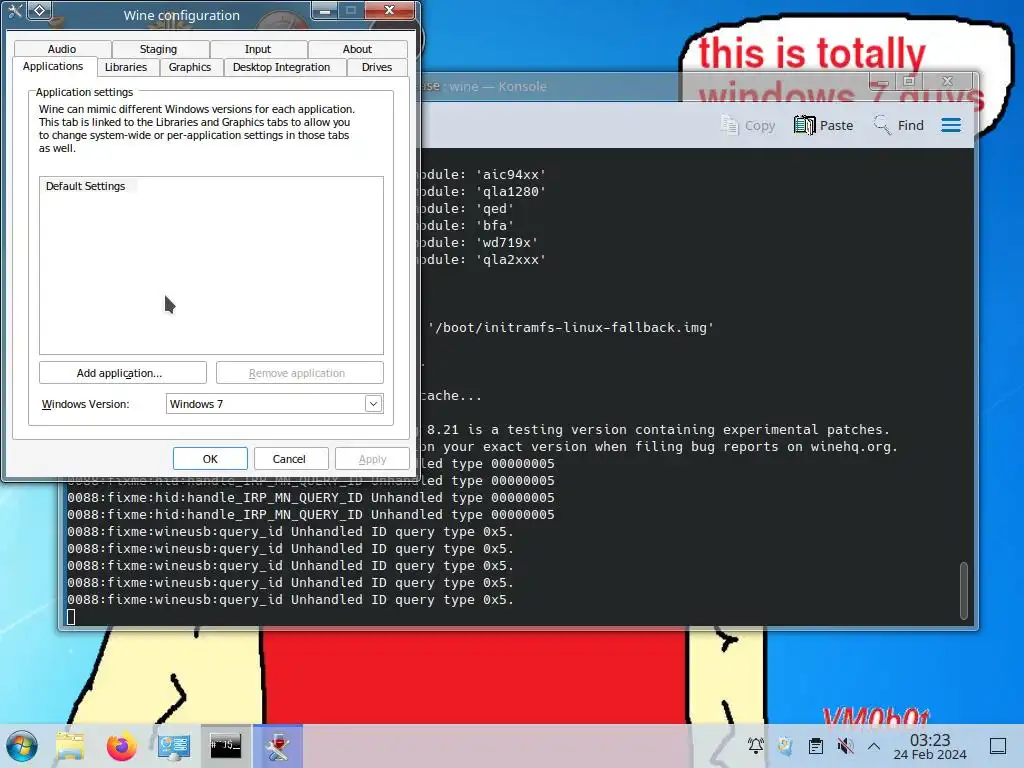The height and width of the screenshot is (768, 1024).
Task: Open the clipboard tray icon
Action: (x=816, y=746)
